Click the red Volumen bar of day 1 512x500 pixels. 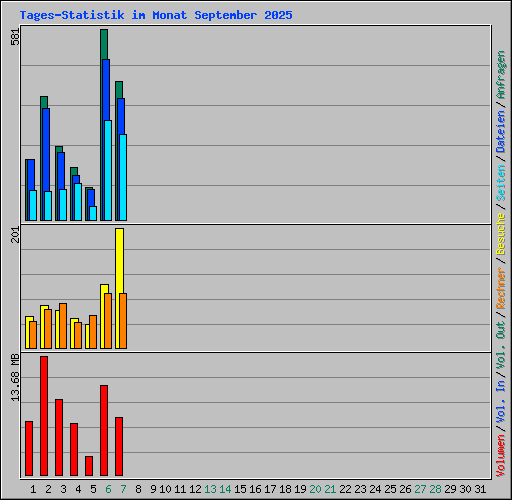click(29, 448)
